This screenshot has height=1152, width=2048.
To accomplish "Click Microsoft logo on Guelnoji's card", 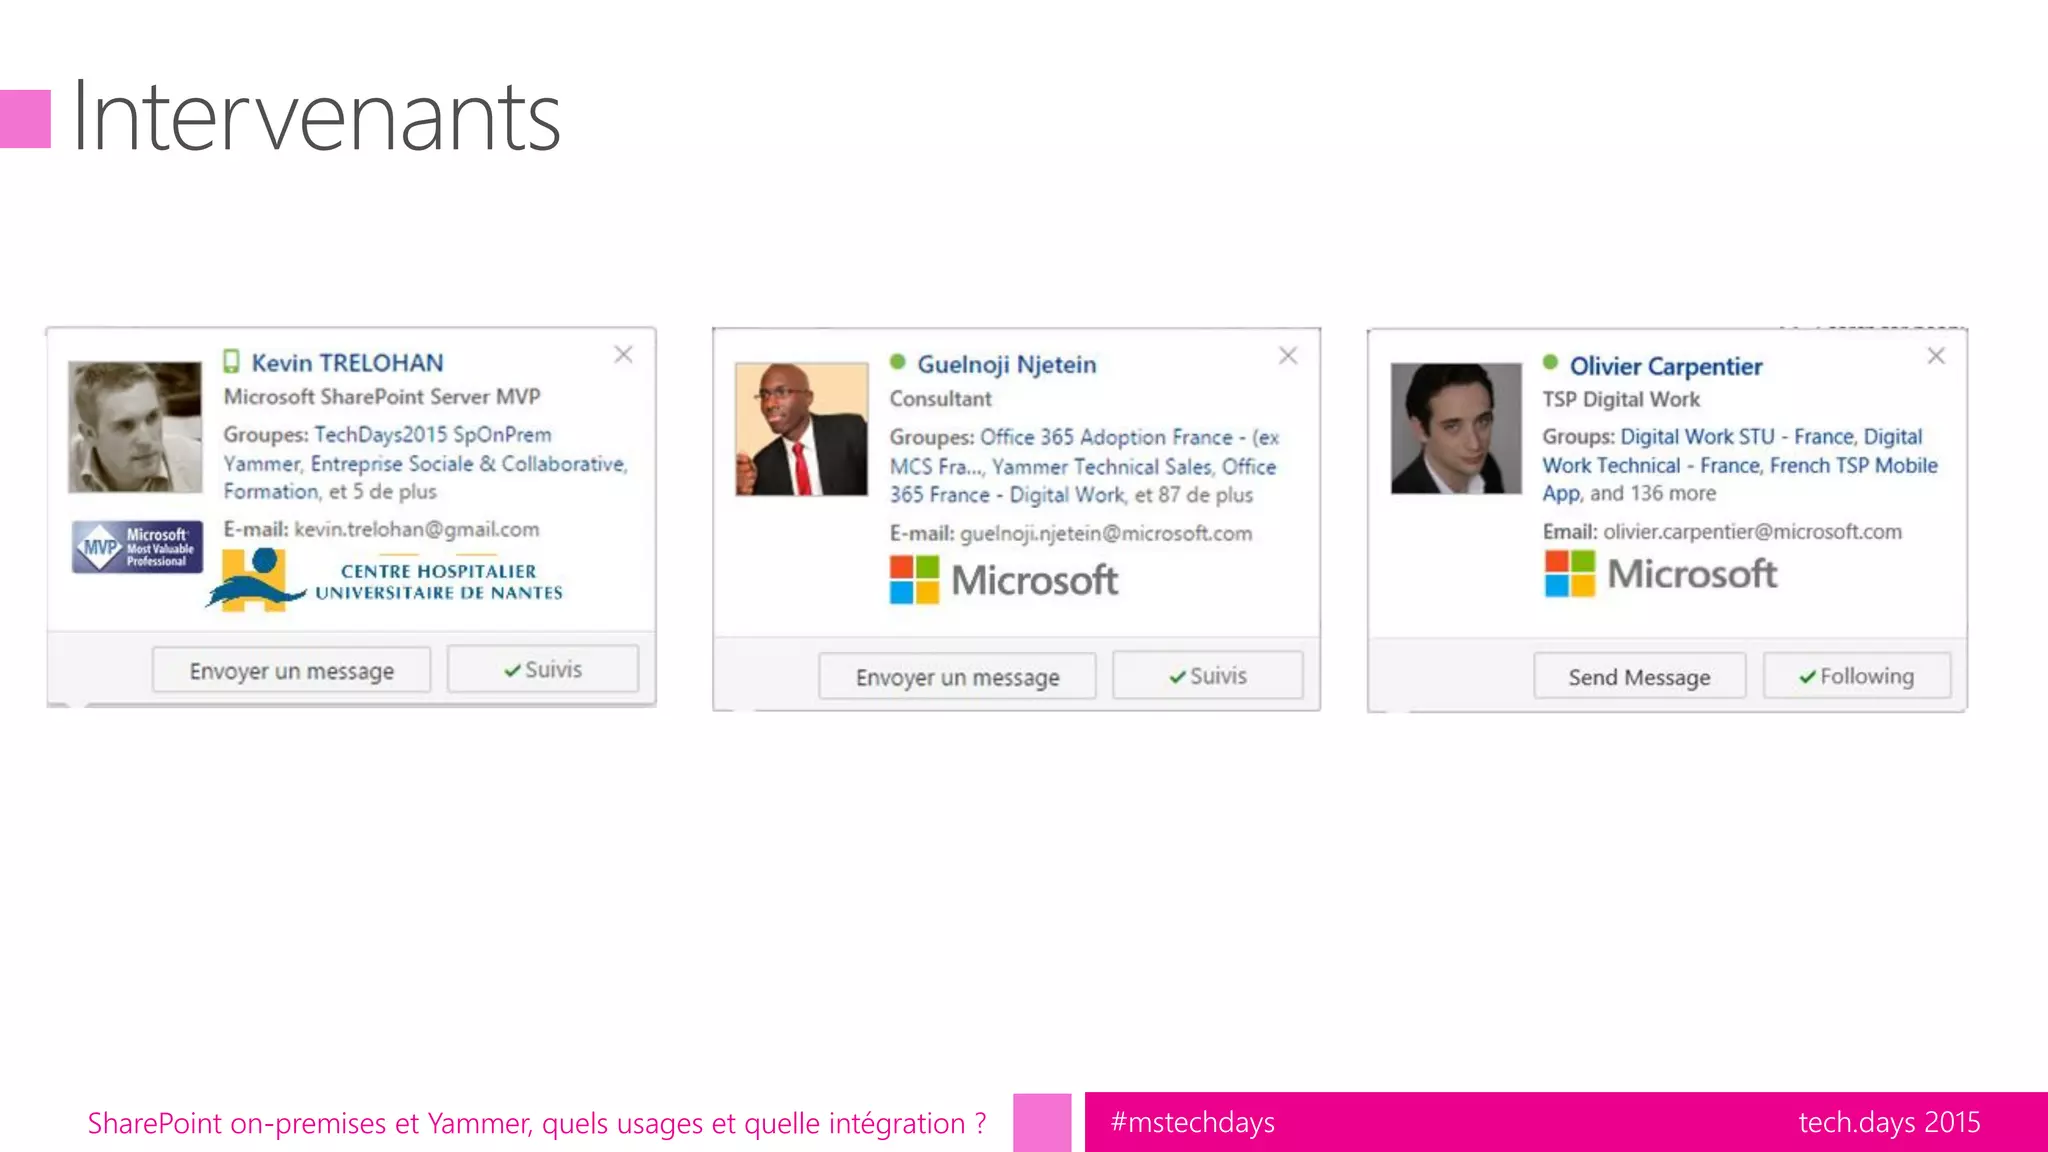I will (x=1004, y=580).
